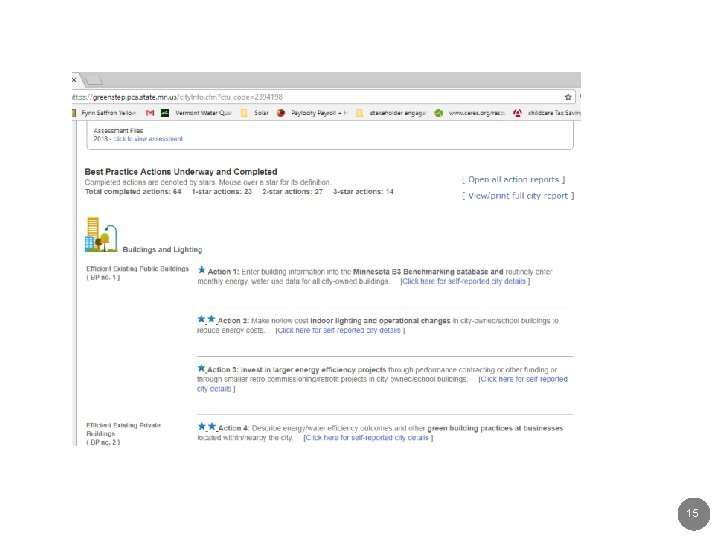Open the Paylocity Payroll bookmark

pos(312,113)
